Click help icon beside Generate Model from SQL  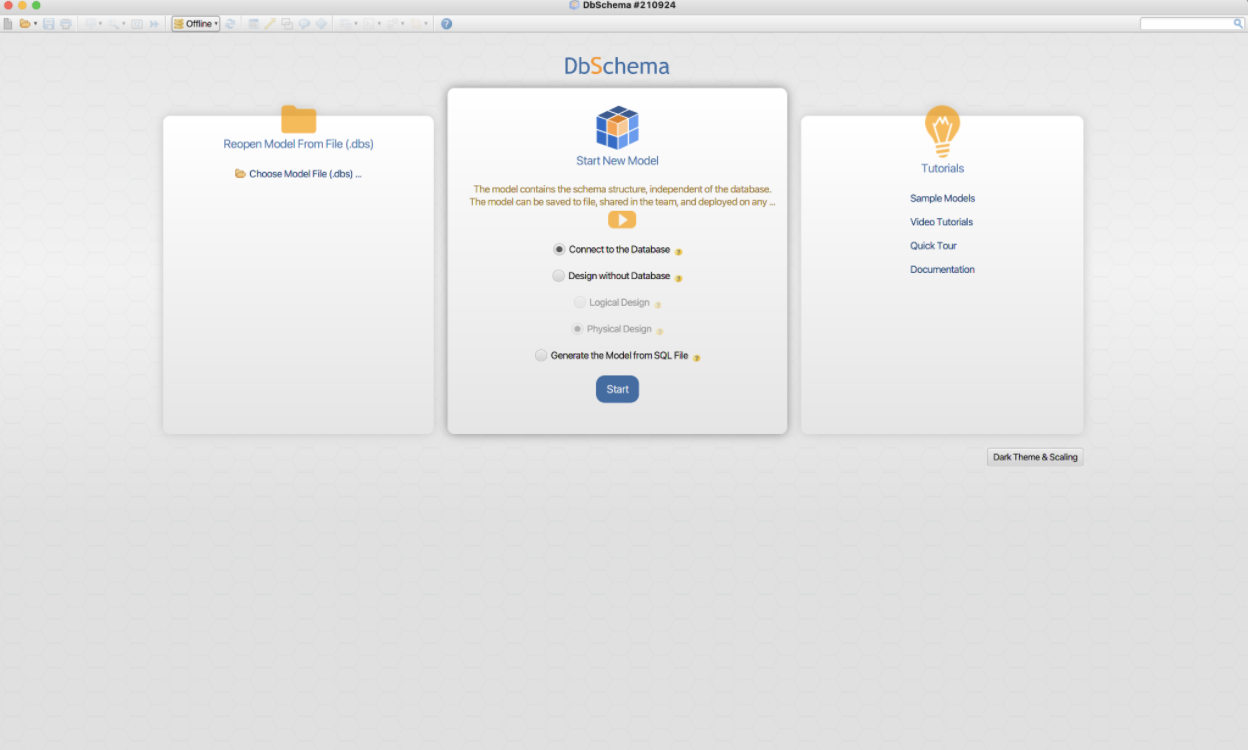point(696,357)
